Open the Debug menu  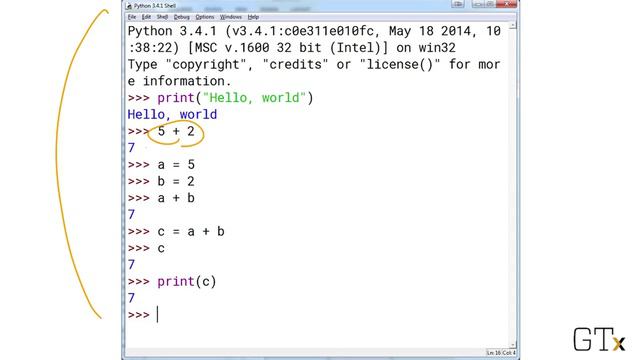click(x=181, y=17)
